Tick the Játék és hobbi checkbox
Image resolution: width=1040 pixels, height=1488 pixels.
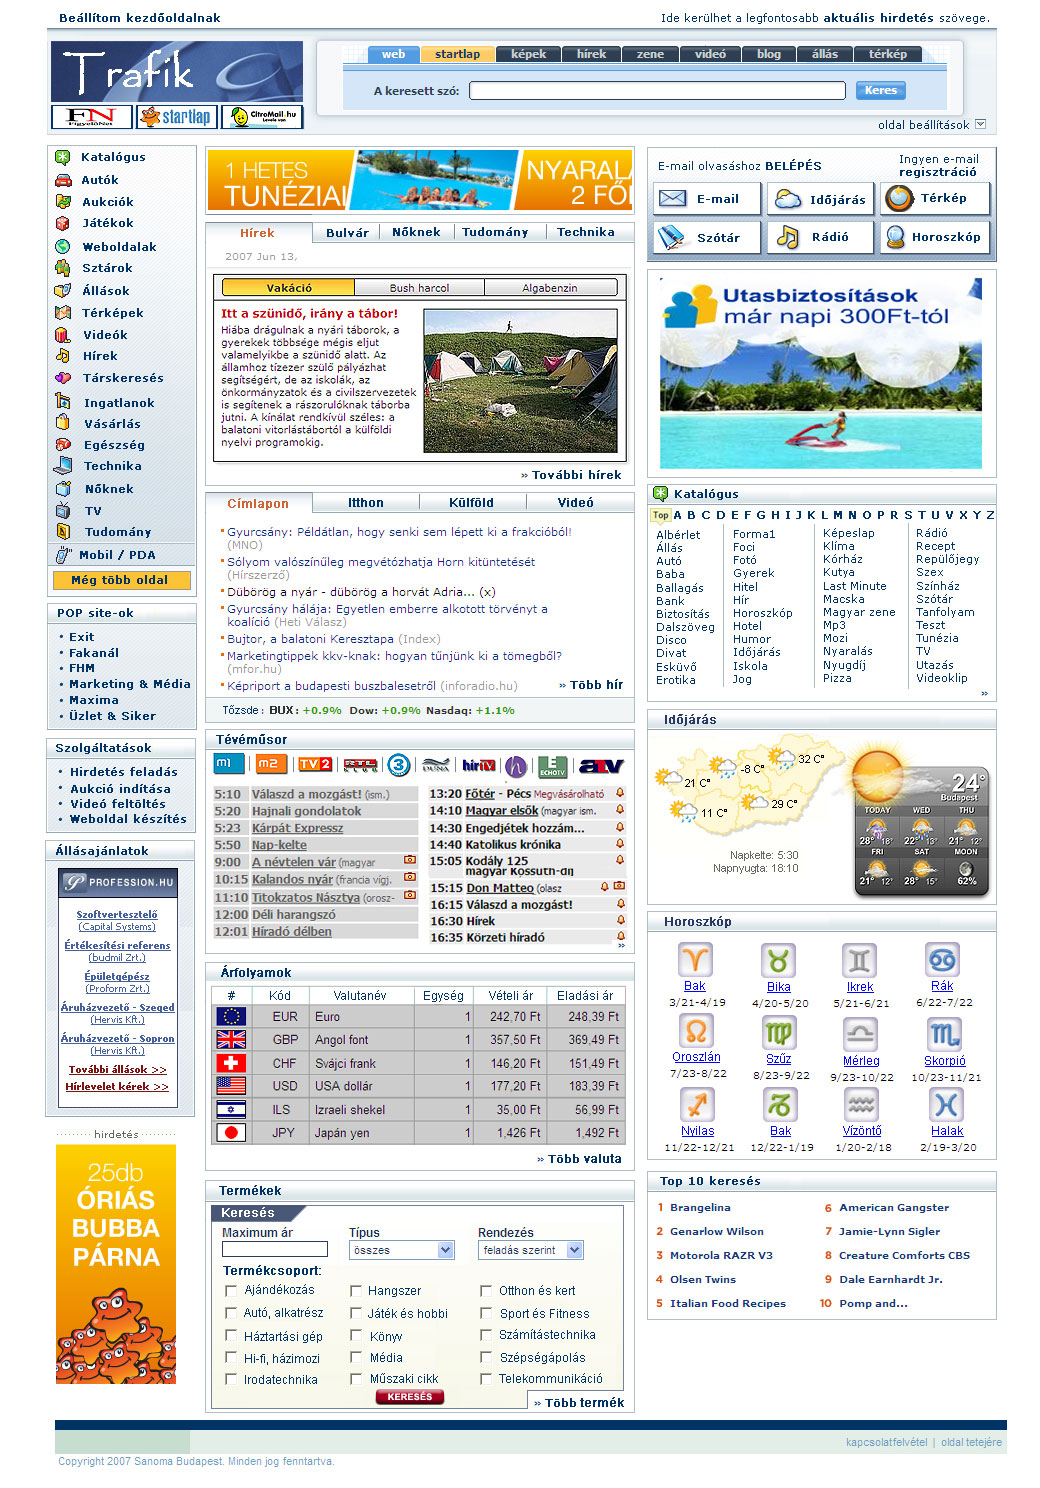point(356,1313)
